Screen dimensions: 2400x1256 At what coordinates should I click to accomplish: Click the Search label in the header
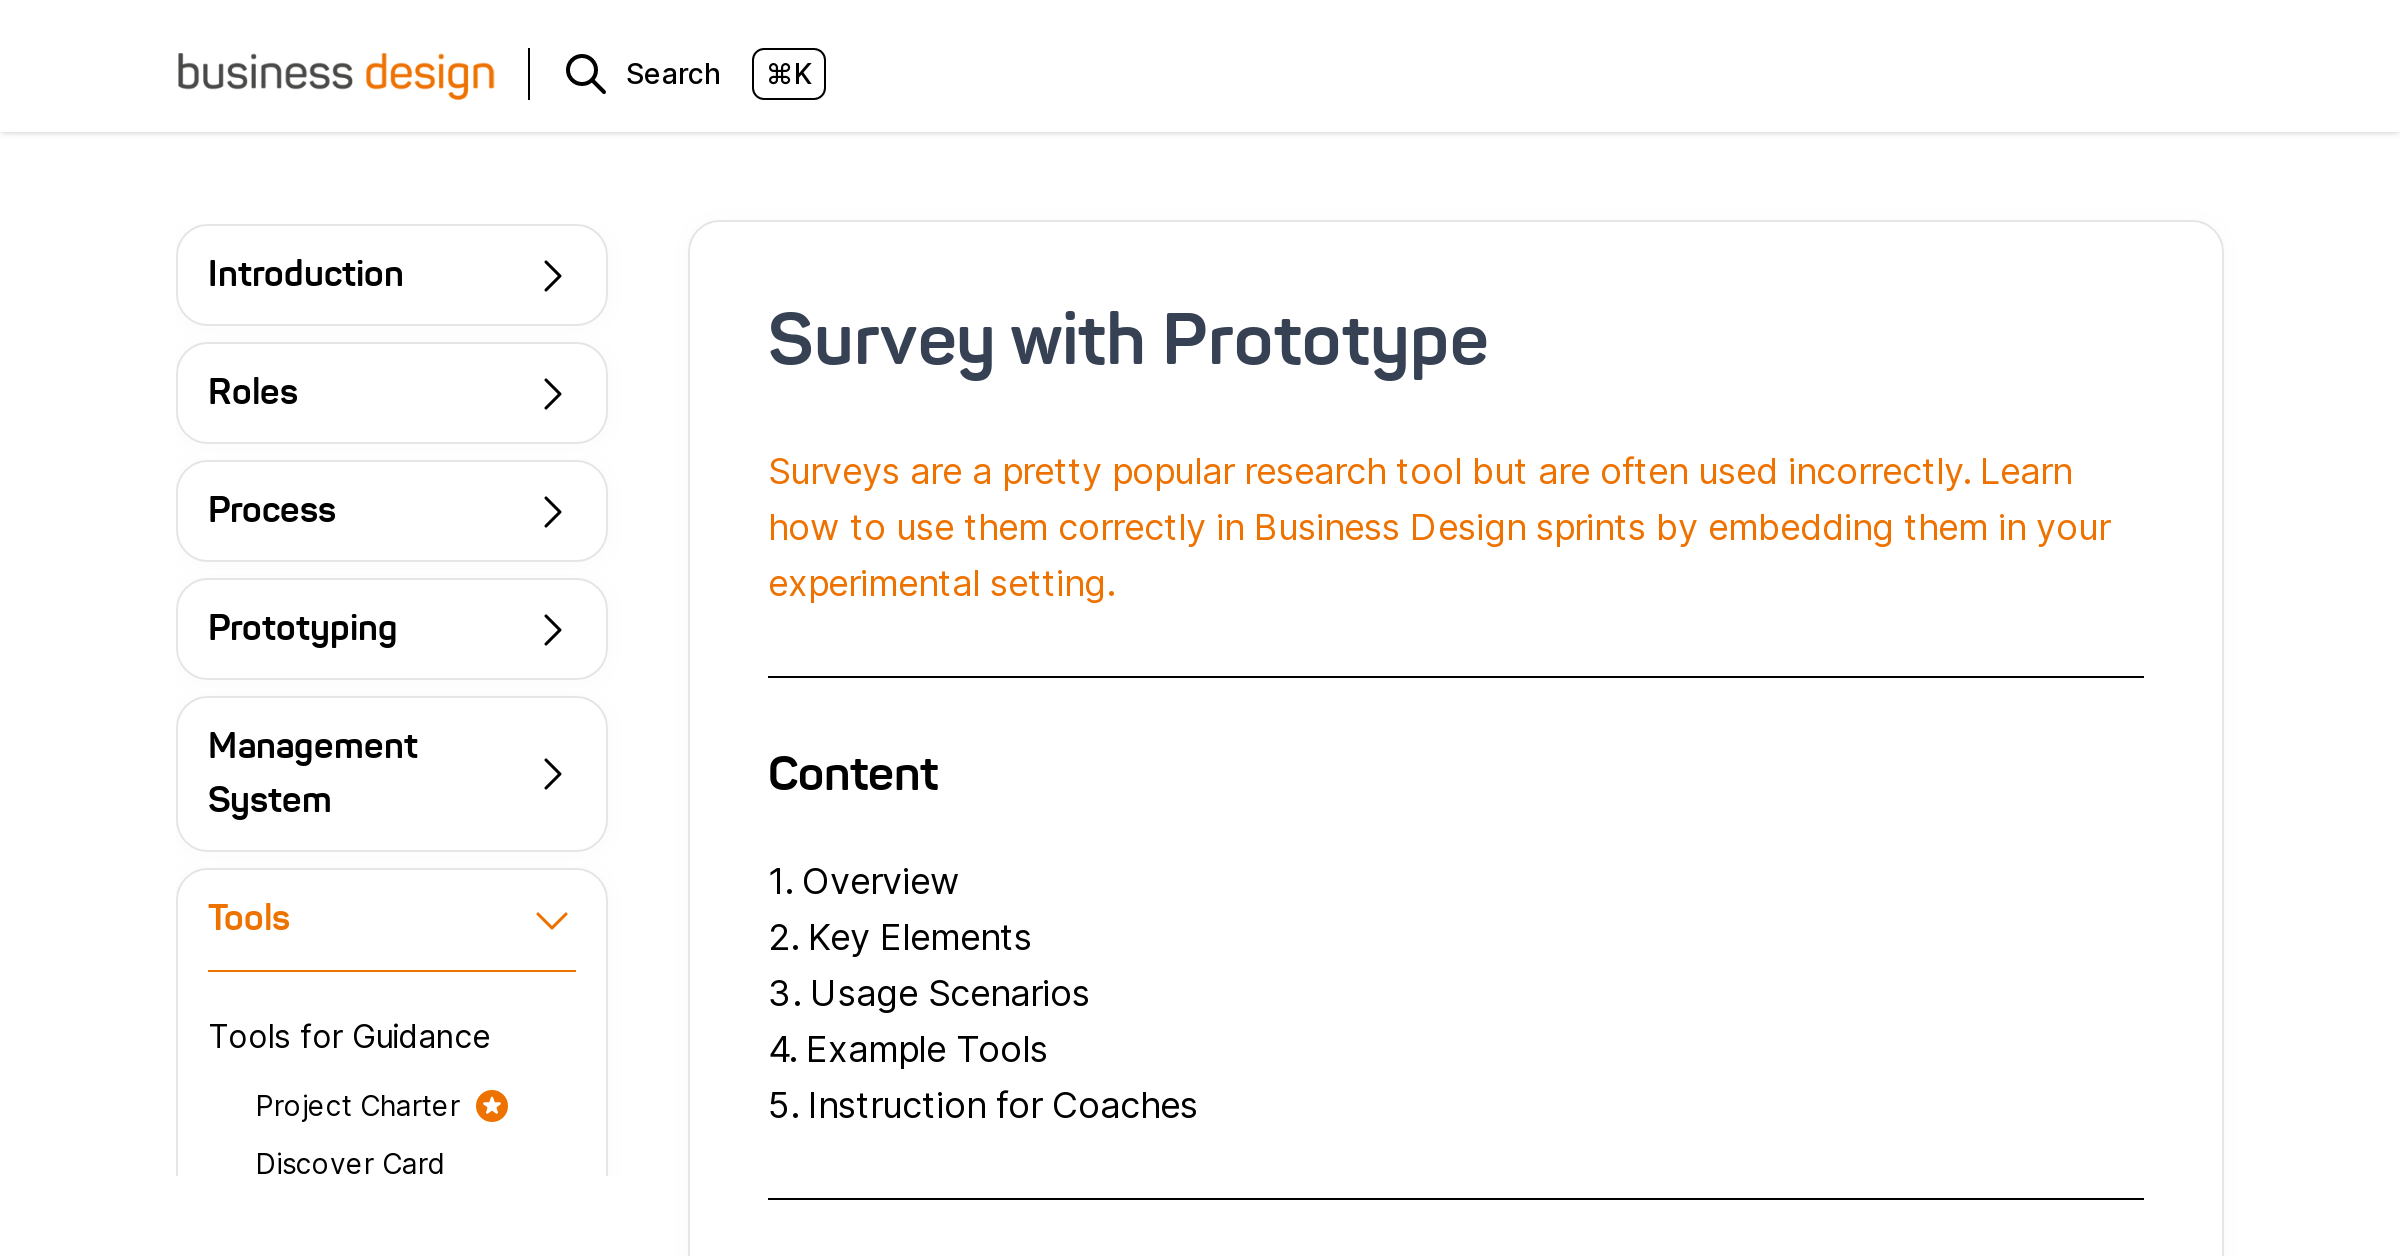(x=672, y=74)
